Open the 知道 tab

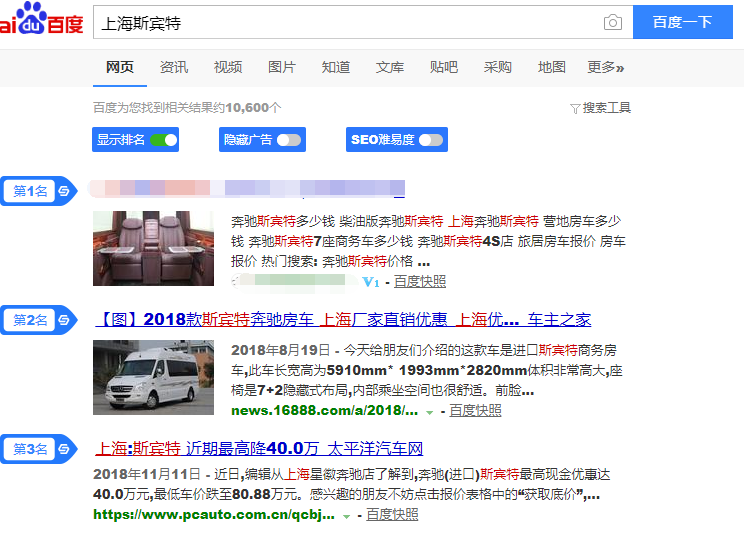coord(335,67)
